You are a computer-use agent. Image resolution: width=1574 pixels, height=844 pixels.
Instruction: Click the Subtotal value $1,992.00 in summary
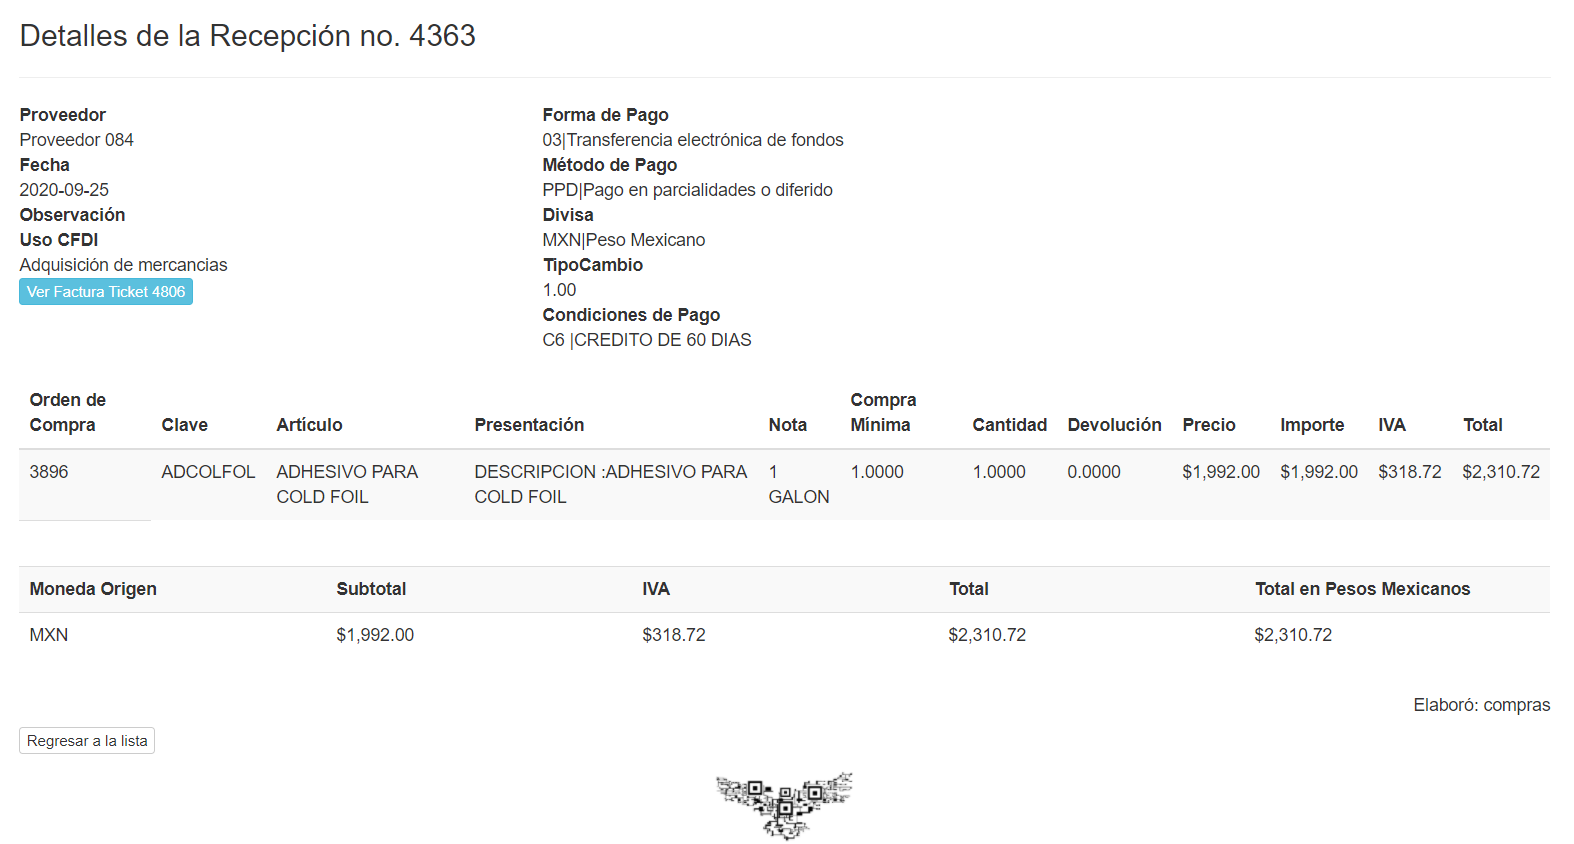pyautogui.click(x=375, y=635)
